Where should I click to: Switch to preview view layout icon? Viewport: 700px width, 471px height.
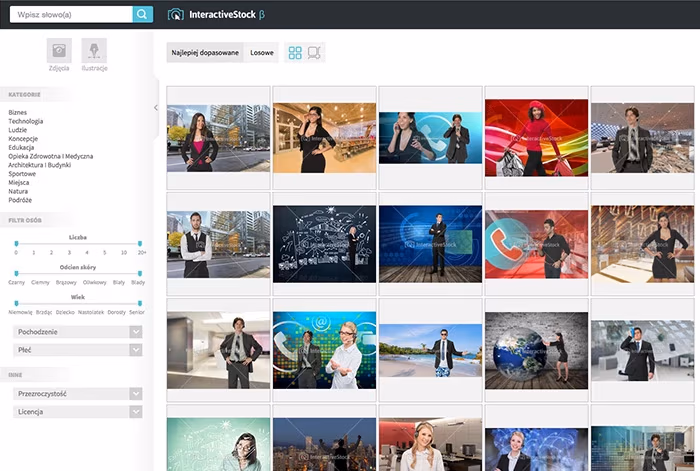[x=314, y=53]
